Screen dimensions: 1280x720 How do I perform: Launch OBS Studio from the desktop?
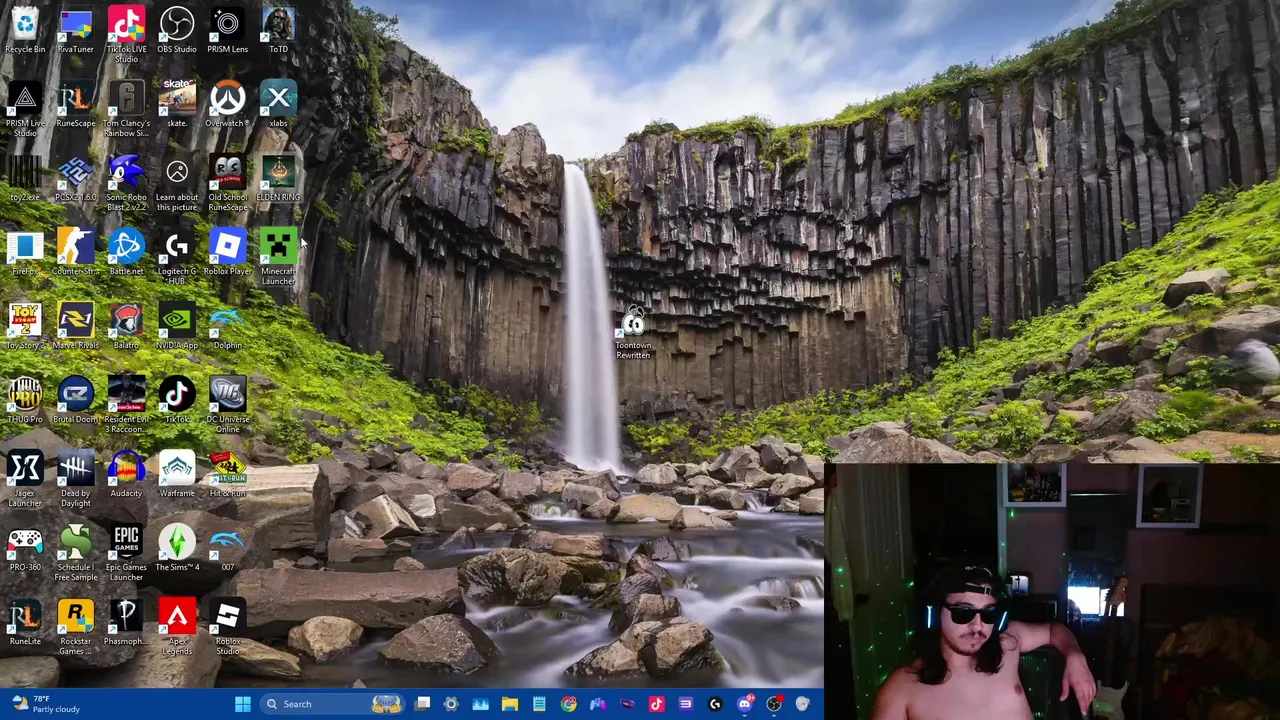point(177,30)
